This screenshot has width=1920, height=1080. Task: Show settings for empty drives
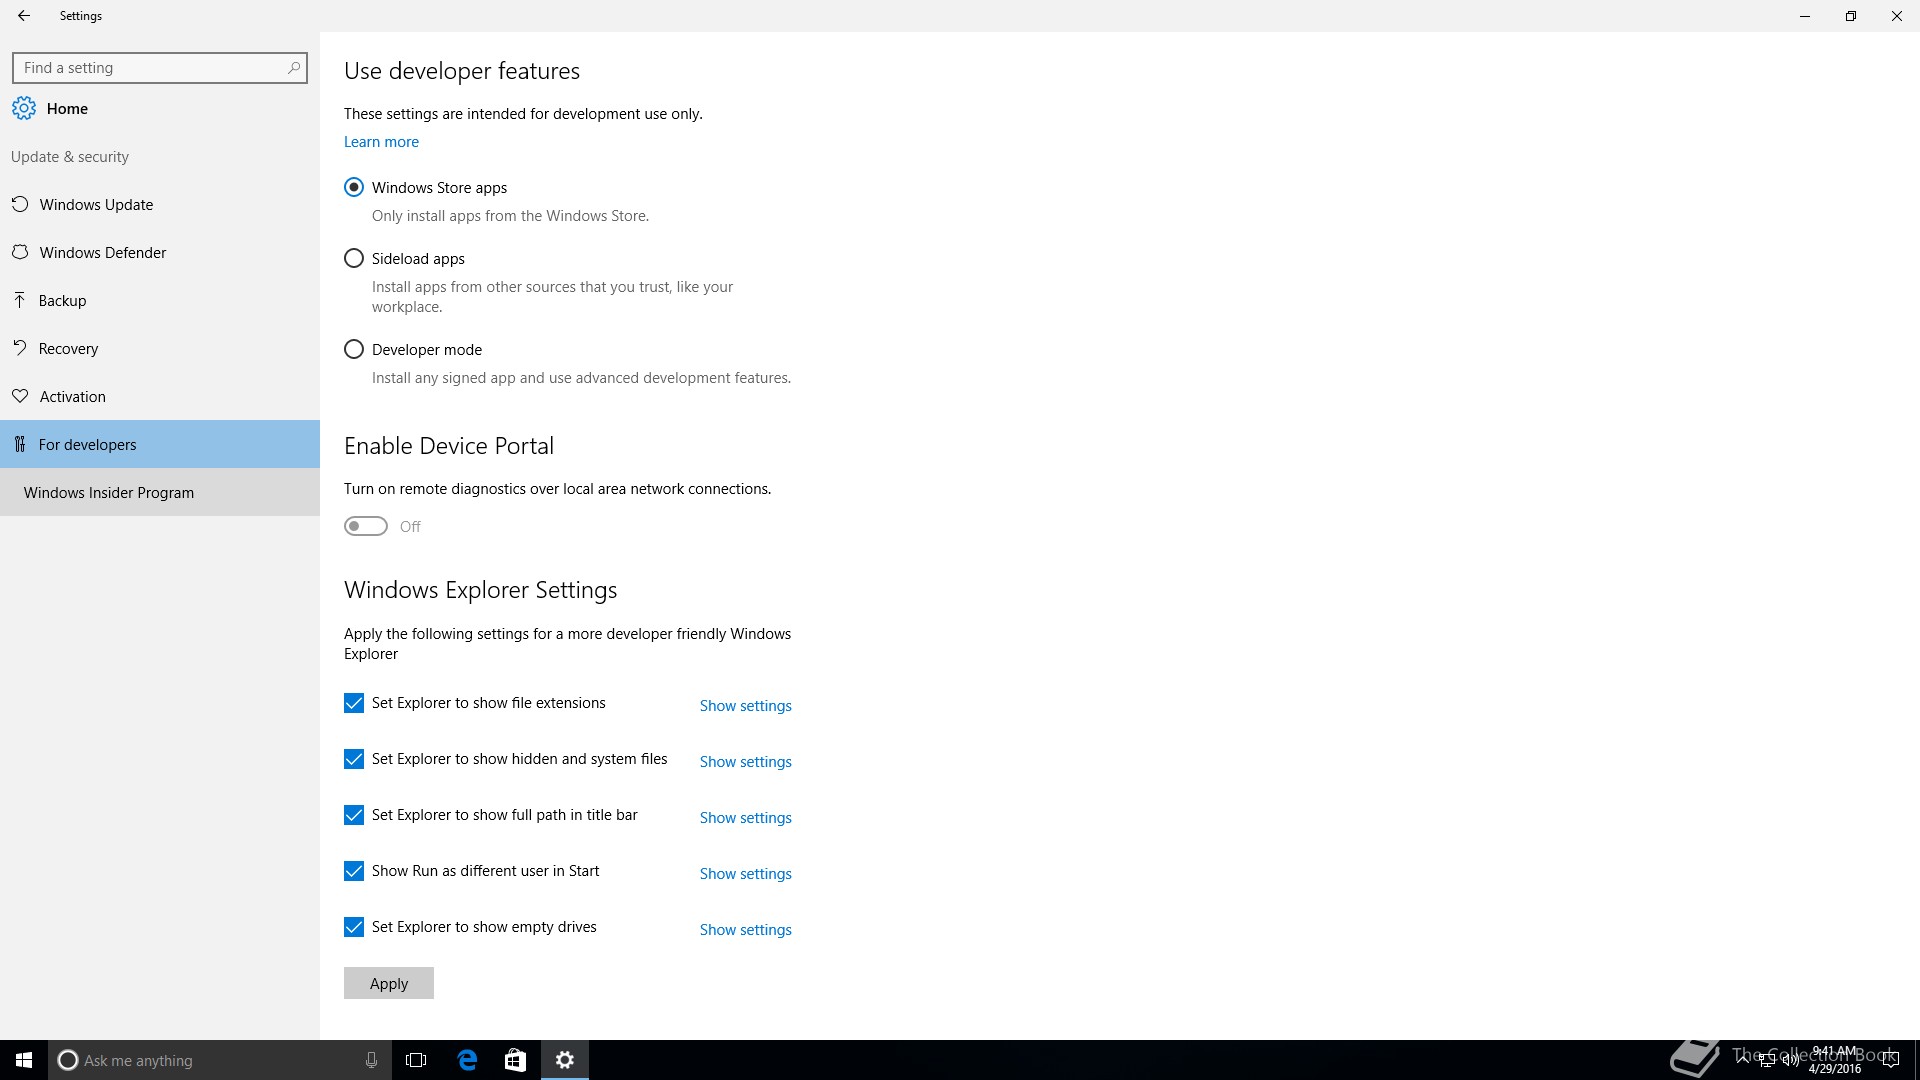(x=745, y=930)
